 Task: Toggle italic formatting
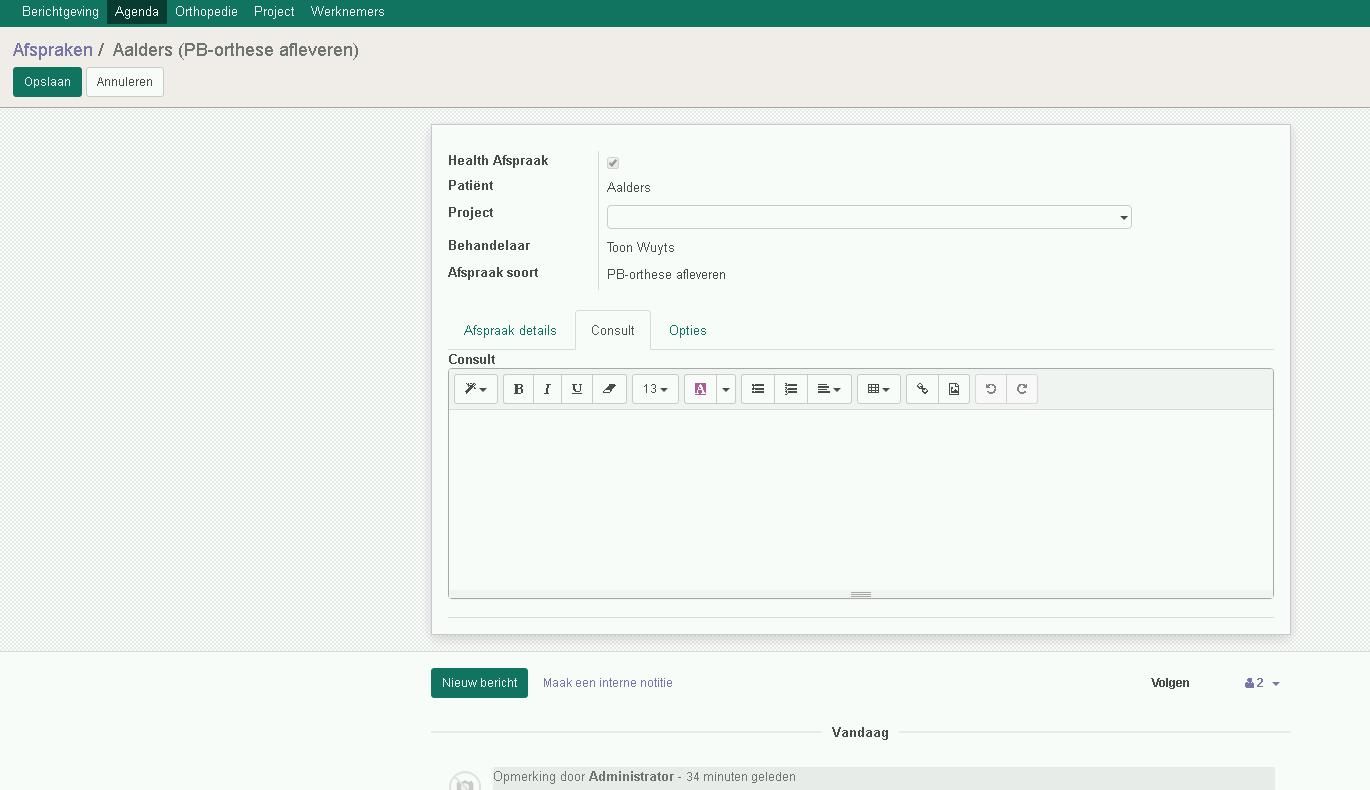tap(547, 389)
